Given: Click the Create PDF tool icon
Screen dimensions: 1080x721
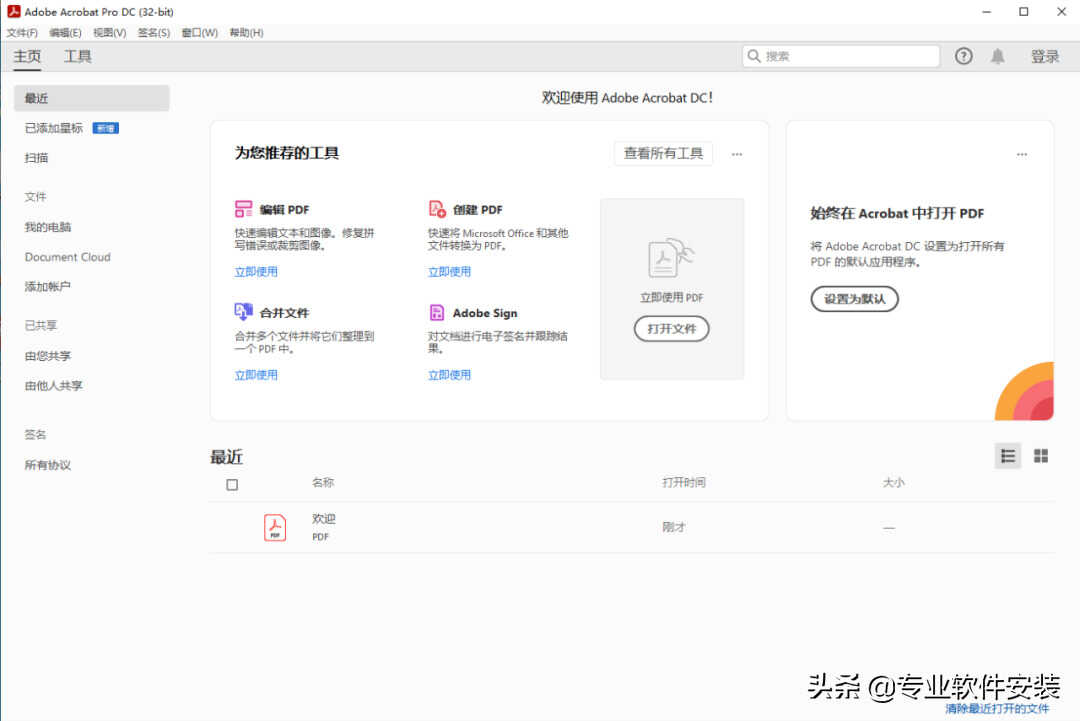Looking at the screenshot, I should tap(437, 209).
